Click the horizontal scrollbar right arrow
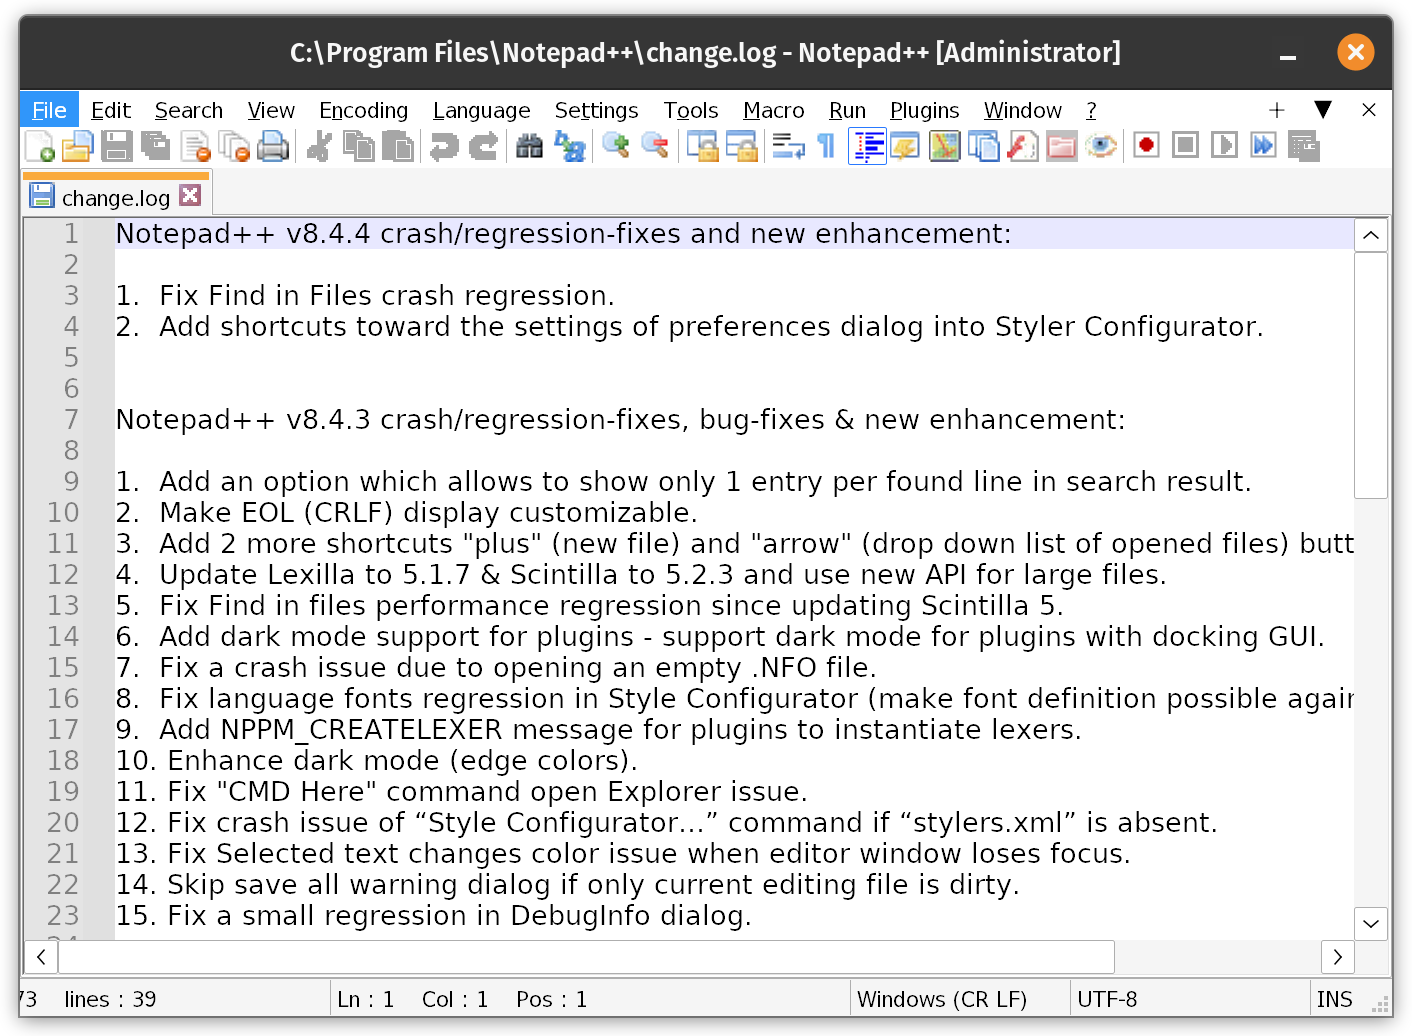 tap(1338, 957)
